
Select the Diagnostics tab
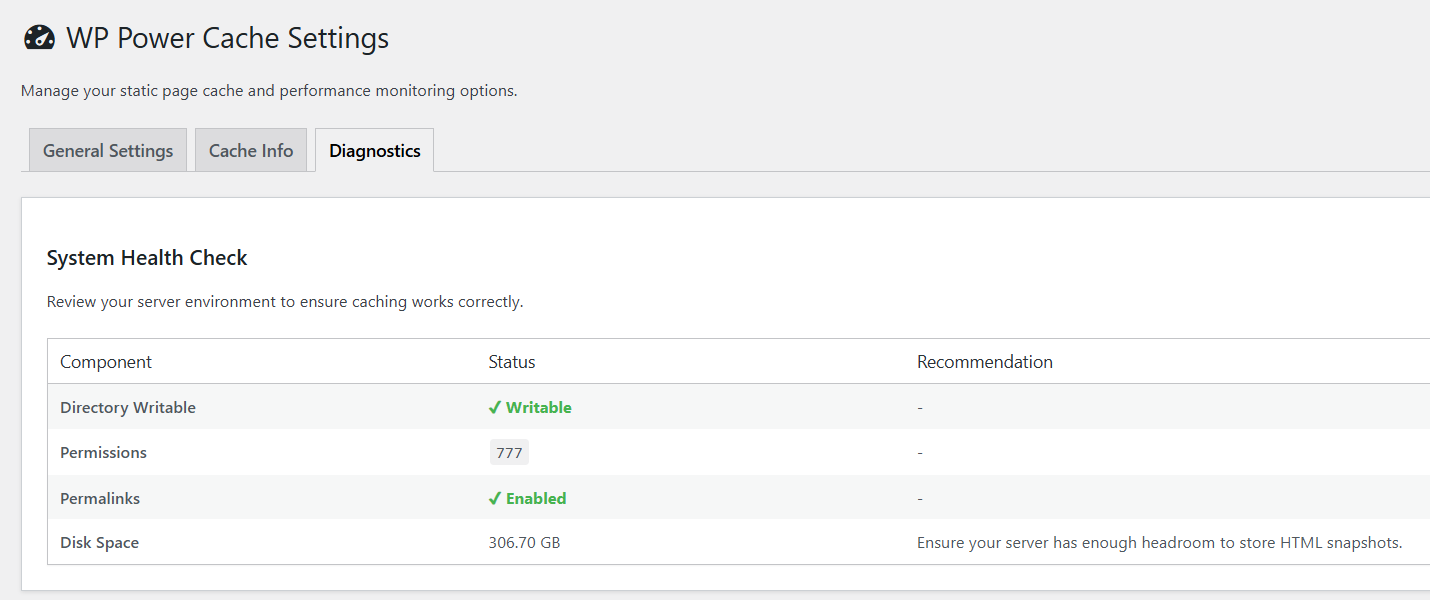[x=375, y=150]
